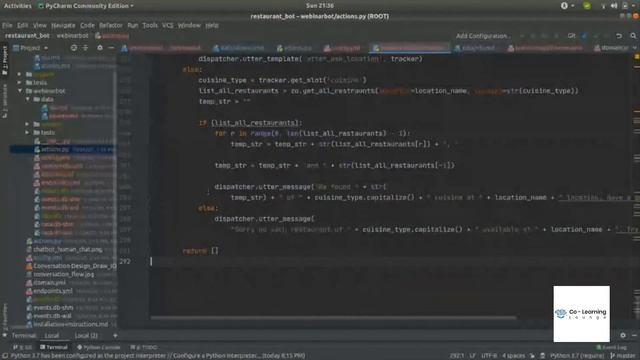This screenshot has height=360, width=640.
Task: Open the Navigate menu
Action: click(x=63, y=25)
